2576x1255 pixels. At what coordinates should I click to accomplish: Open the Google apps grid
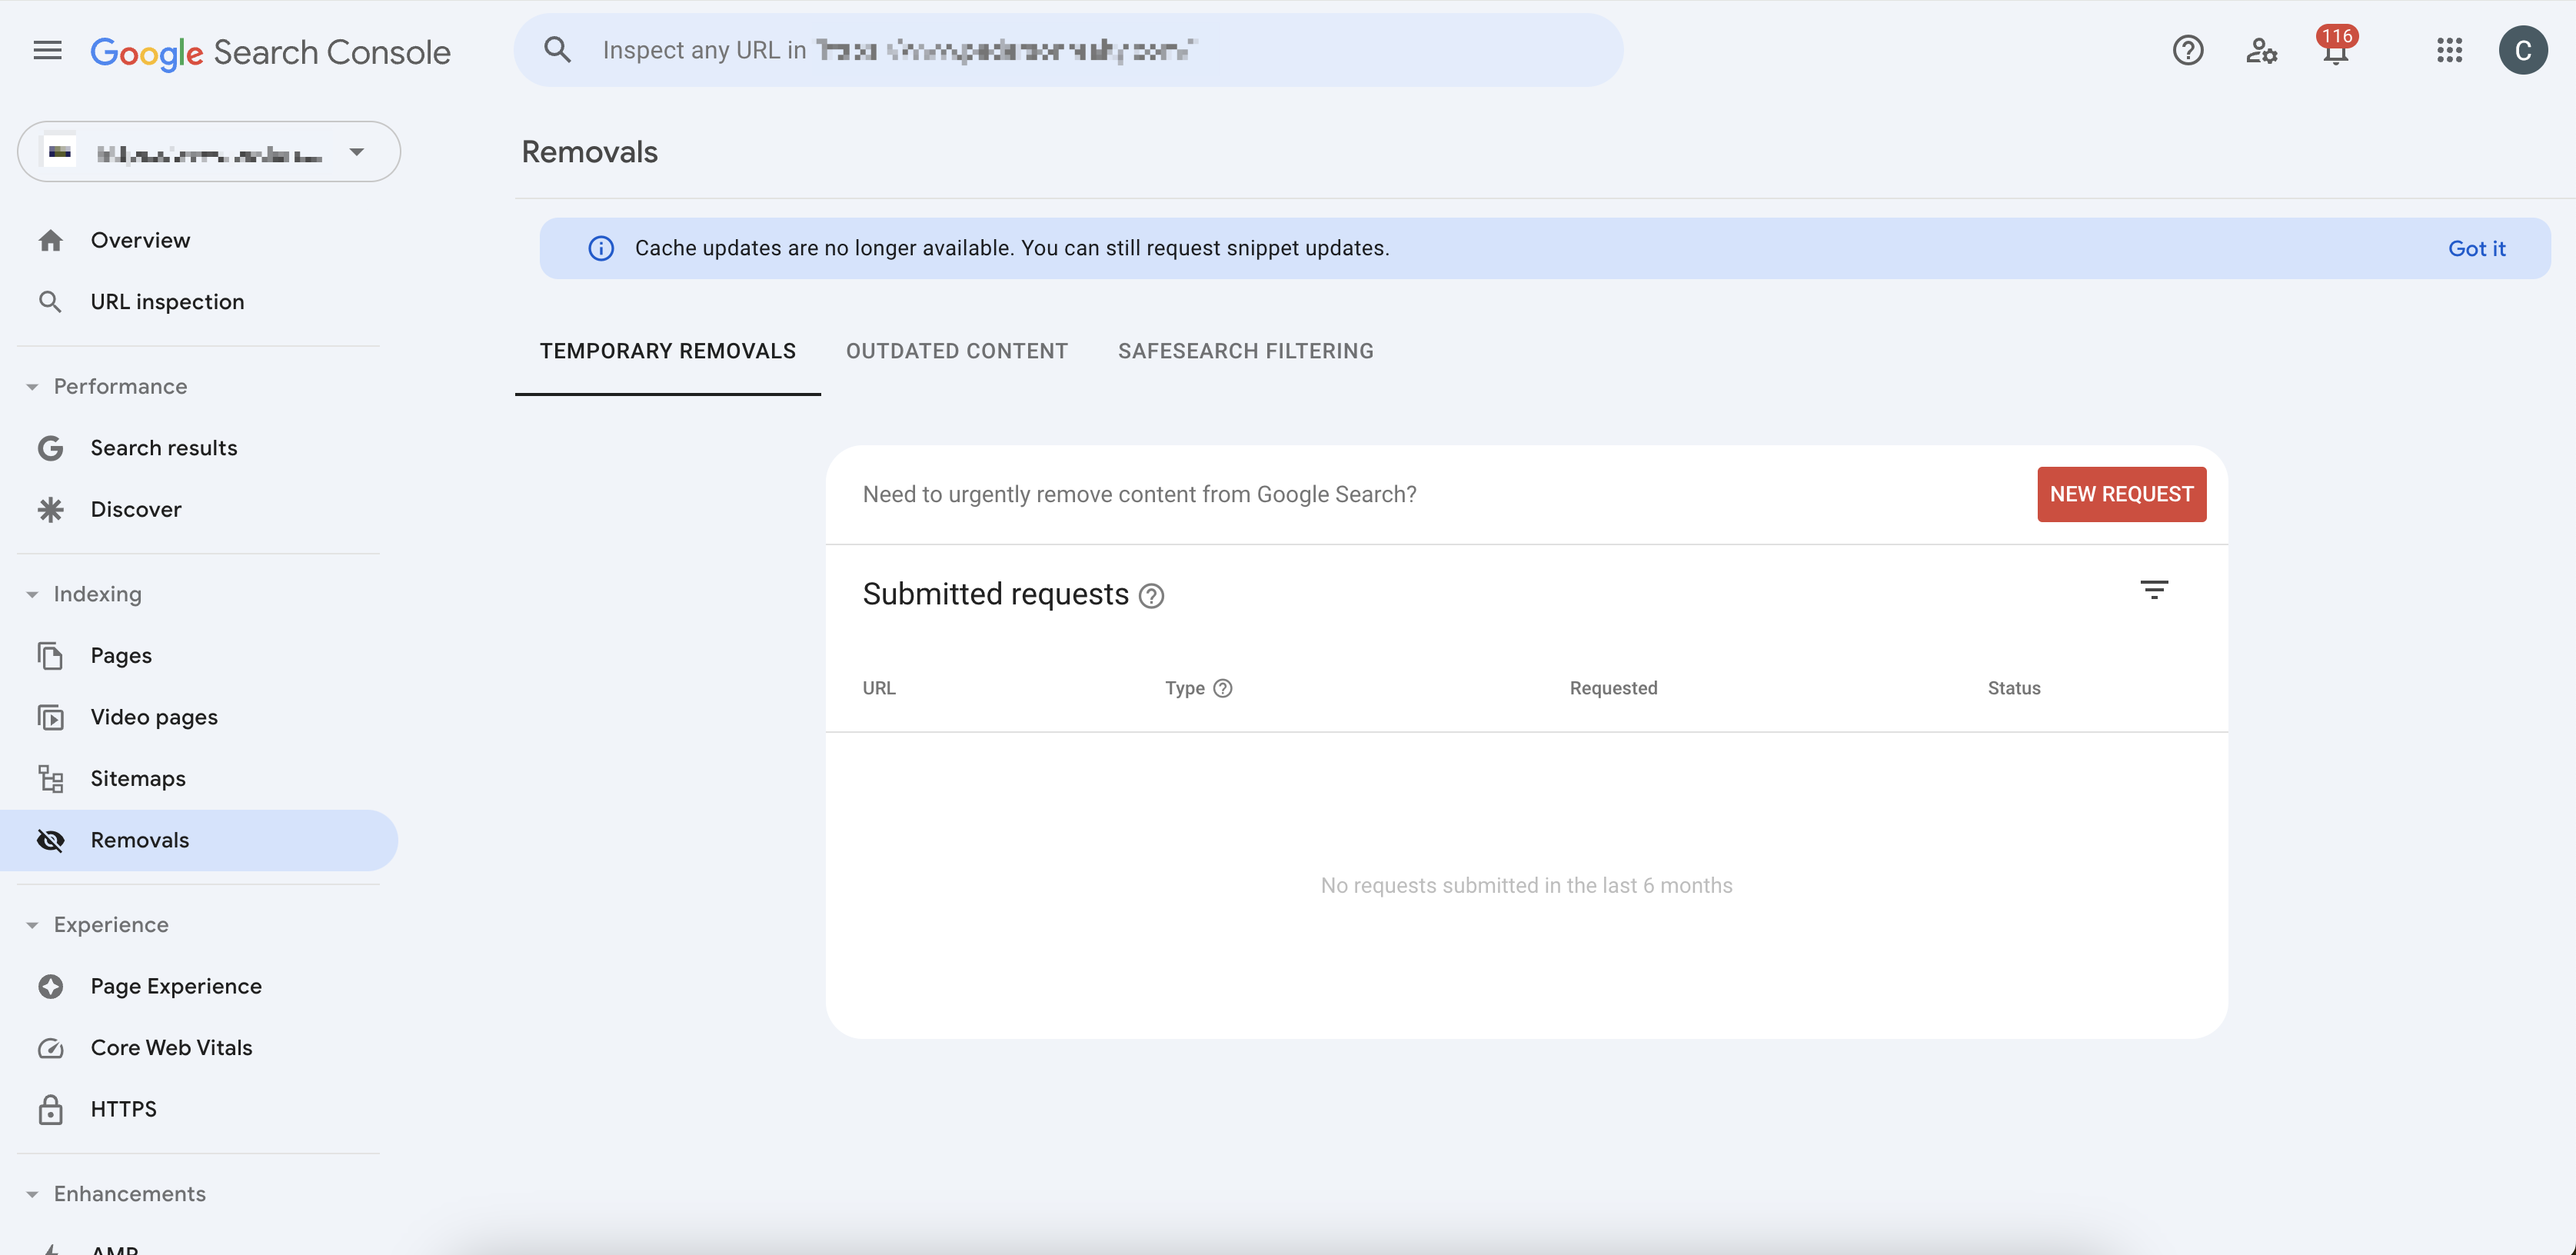pos(2449,50)
